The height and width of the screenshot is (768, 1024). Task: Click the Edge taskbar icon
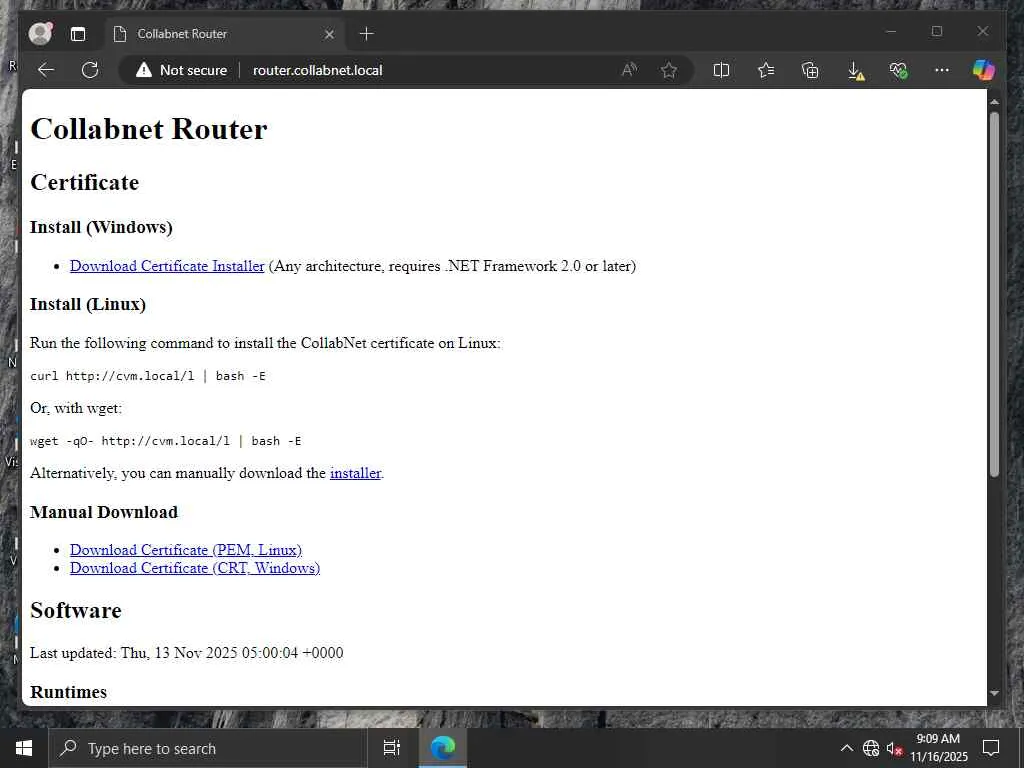[x=443, y=748]
